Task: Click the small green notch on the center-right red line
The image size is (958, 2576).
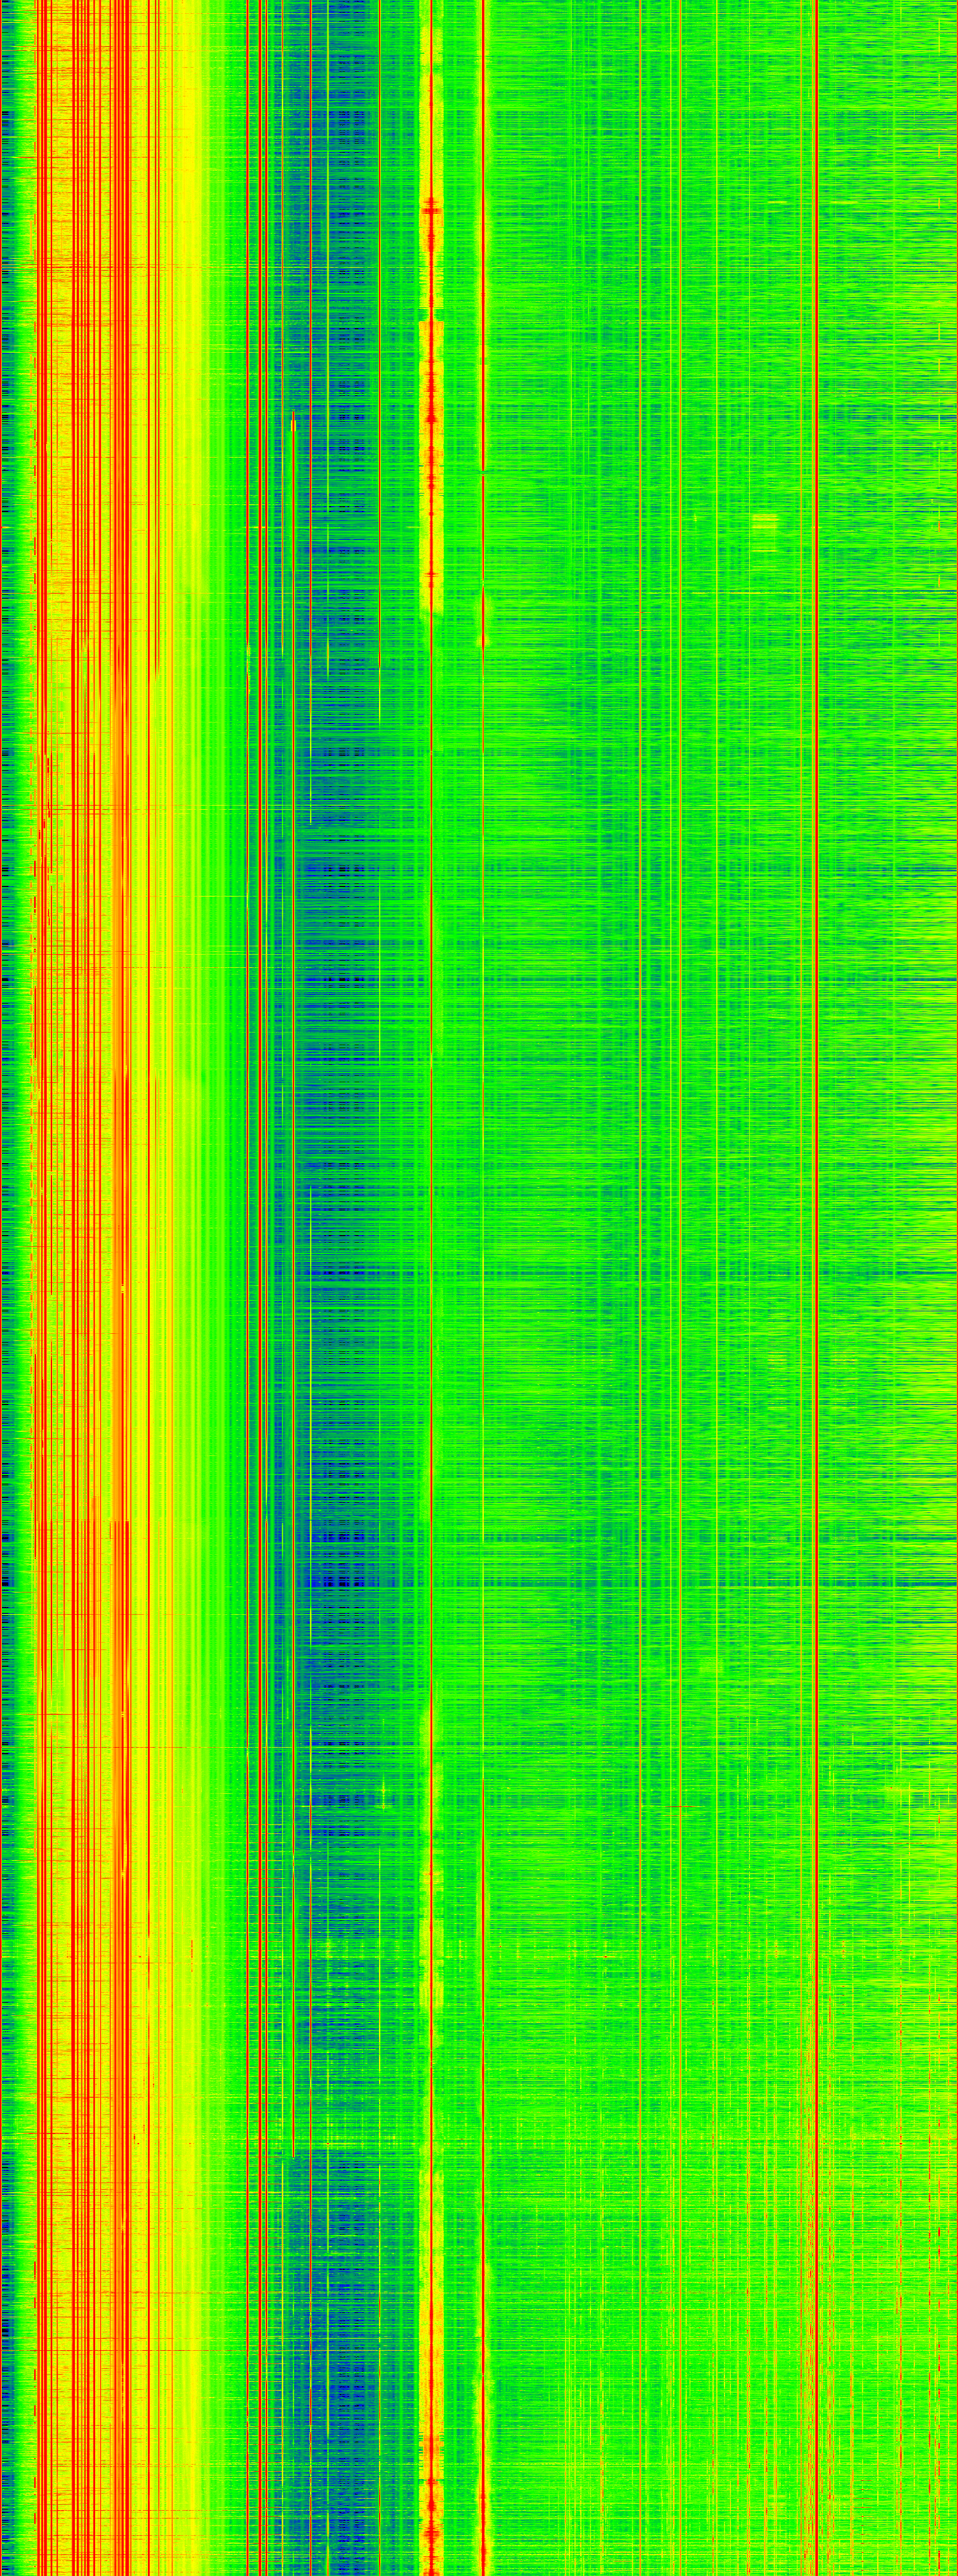Action: click(483, 472)
